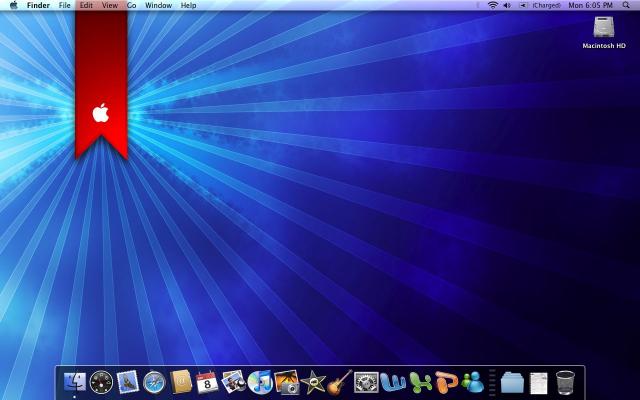Screen dimensions: 640x400
Task: Select the Macintosh HD drive icon
Action: point(604,27)
